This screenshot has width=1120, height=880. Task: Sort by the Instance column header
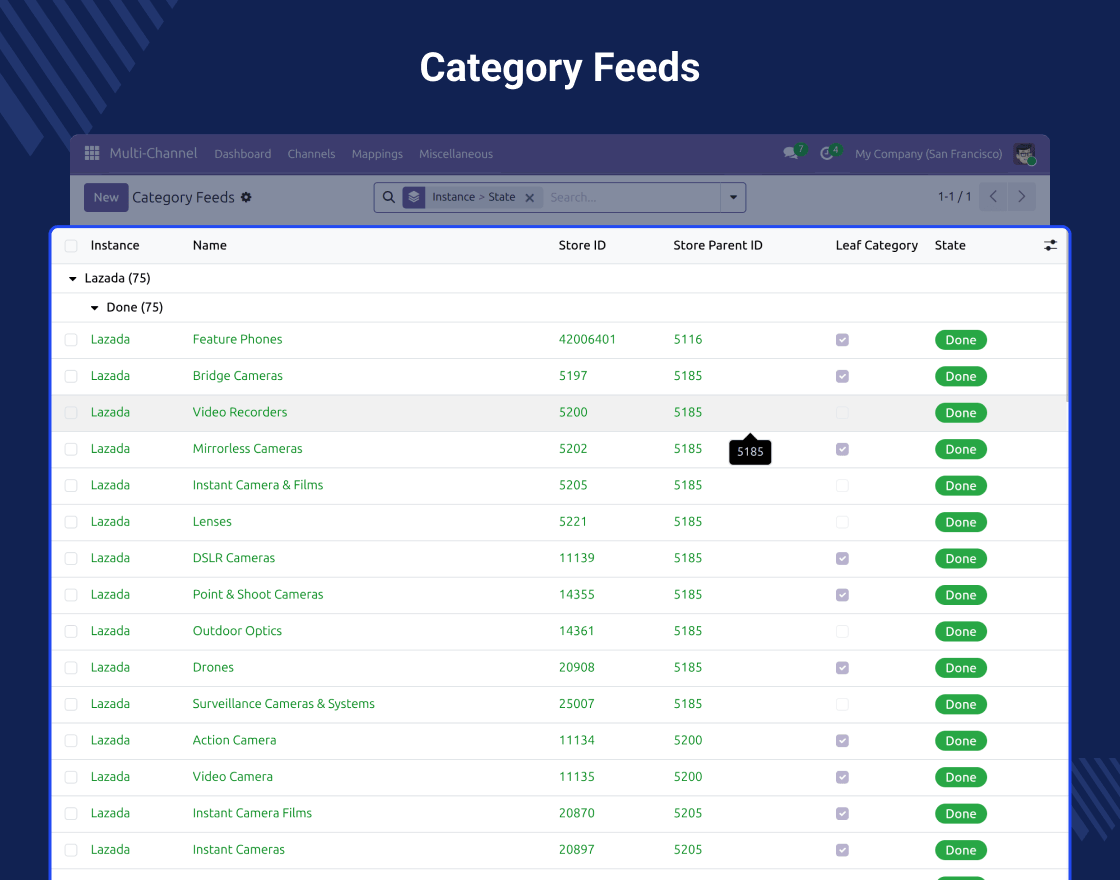(x=115, y=245)
